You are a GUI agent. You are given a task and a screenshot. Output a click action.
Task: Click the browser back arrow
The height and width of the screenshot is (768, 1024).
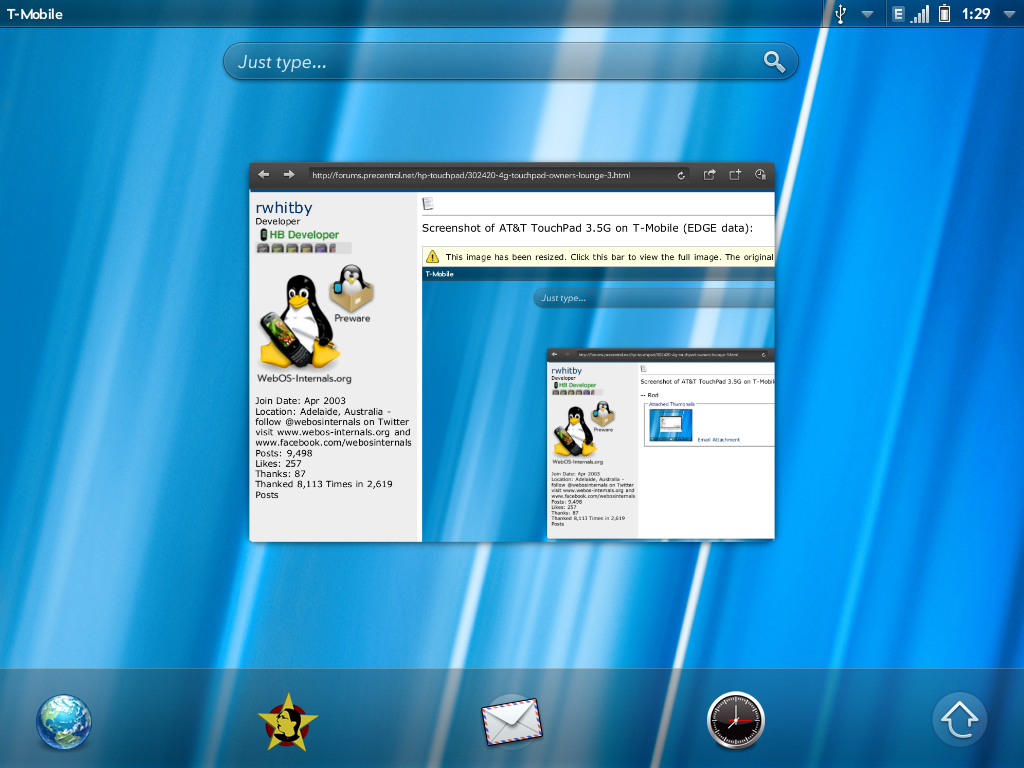264,174
